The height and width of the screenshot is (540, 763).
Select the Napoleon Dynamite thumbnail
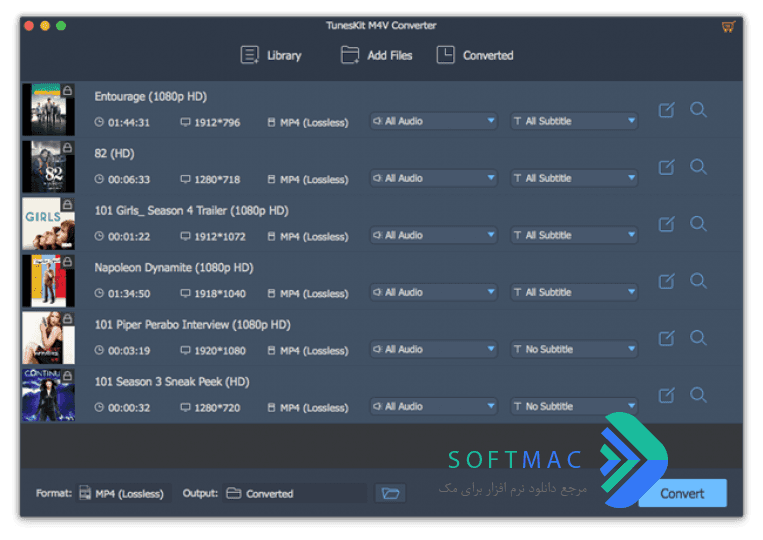pyautogui.click(x=48, y=280)
